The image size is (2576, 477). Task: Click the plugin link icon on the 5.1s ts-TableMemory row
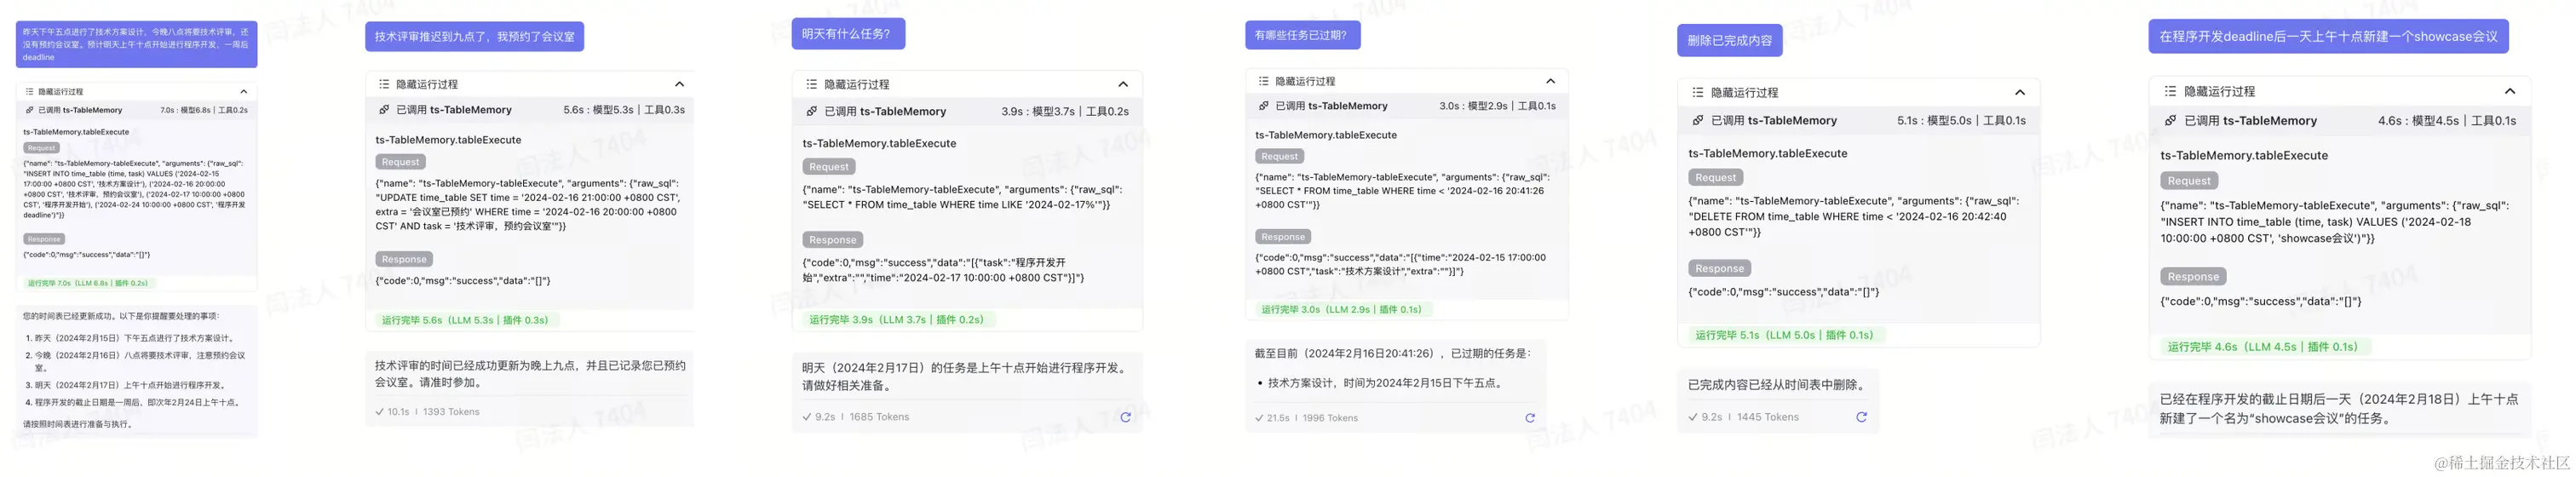point(1698,120)
